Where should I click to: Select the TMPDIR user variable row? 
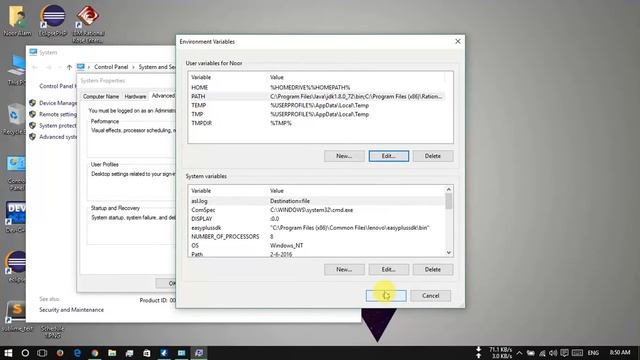click(x=316, y=123)
